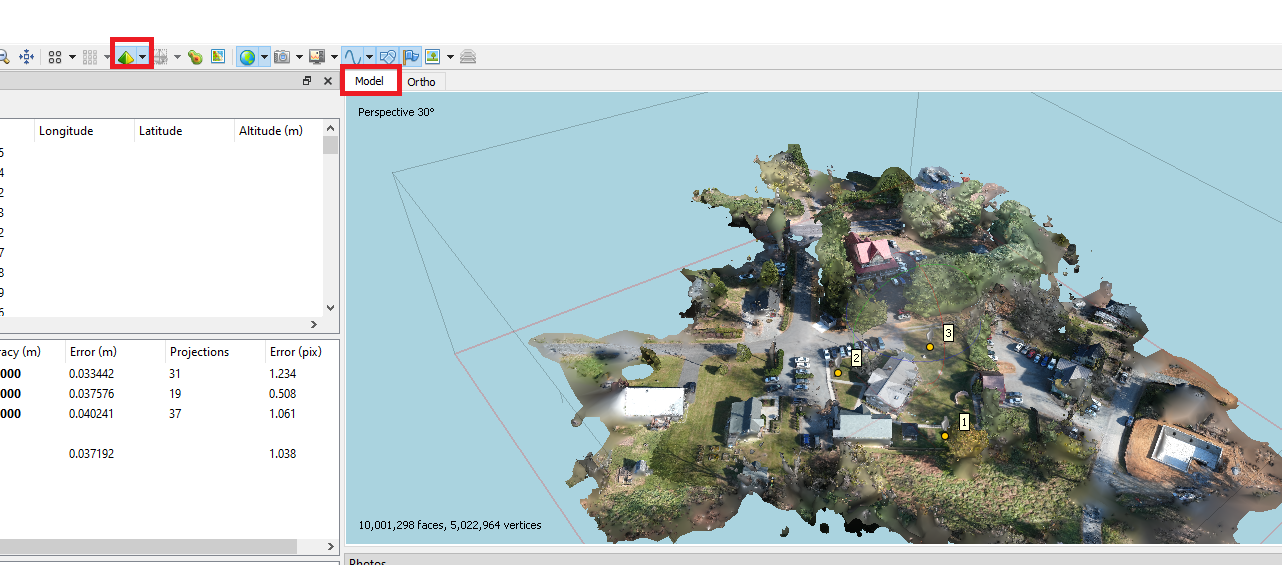Toggle the Show Shapes curve icon

tap(352, 57)
